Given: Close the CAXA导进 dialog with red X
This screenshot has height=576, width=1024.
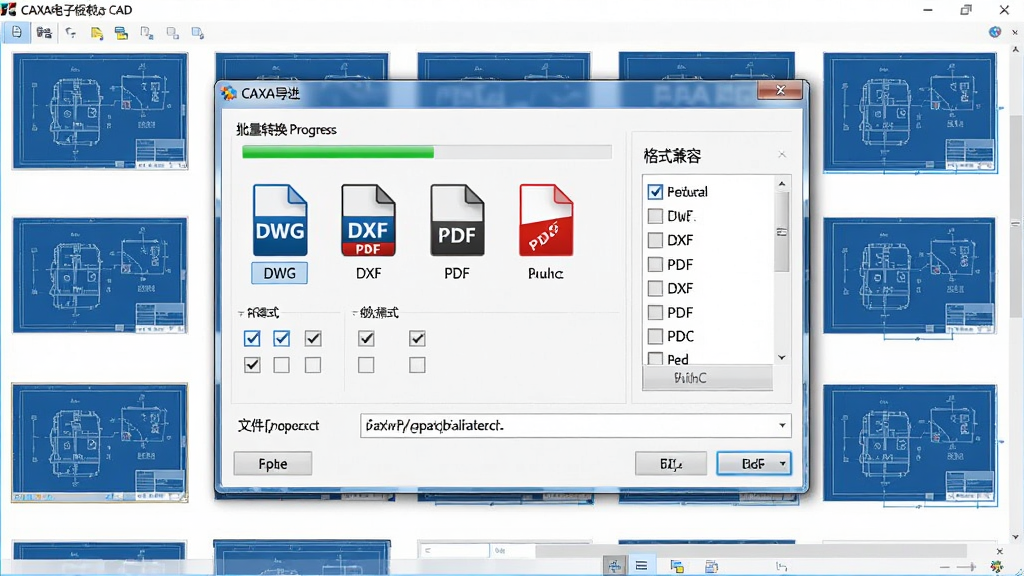Looking at the screenshot, I should pyautogui.click(x=780, y=90).
